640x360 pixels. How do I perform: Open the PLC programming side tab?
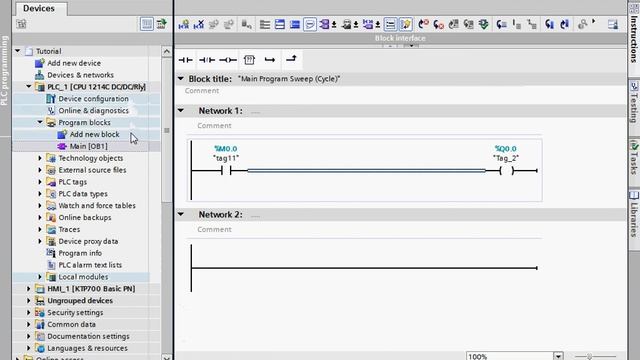(x=5, y=69)
